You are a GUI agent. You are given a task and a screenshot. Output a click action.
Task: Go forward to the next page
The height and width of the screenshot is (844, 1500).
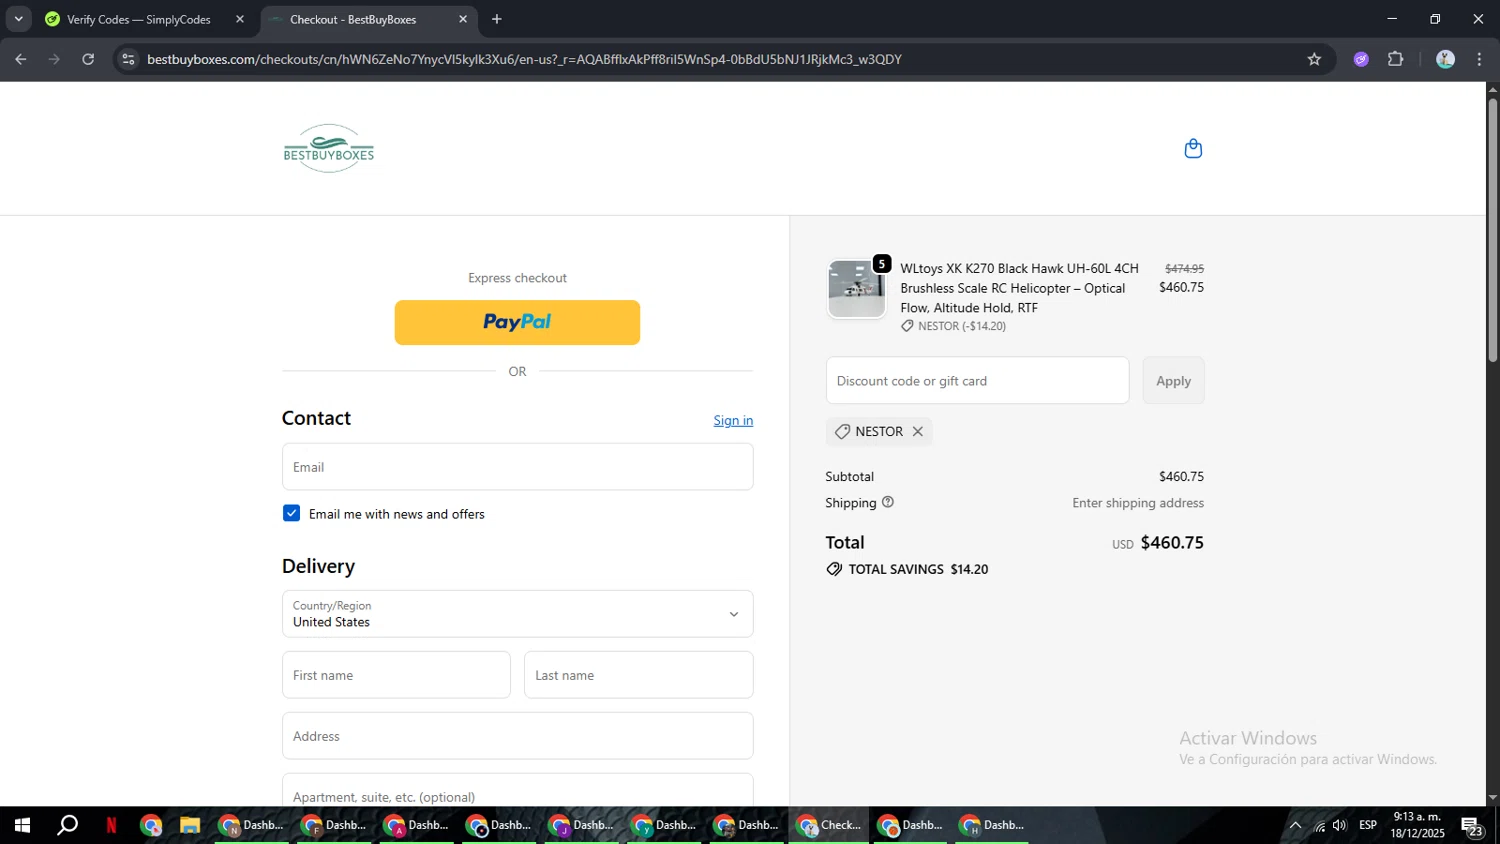tap(54, 59)
